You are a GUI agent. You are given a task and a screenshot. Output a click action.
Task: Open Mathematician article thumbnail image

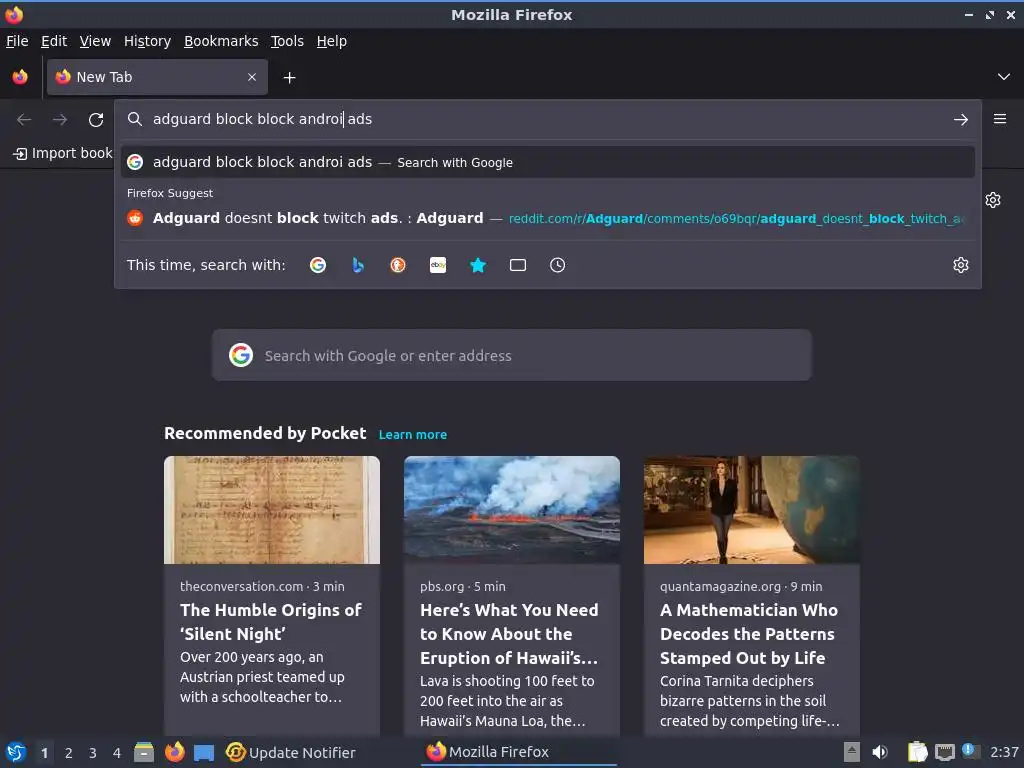pos(751,510)
